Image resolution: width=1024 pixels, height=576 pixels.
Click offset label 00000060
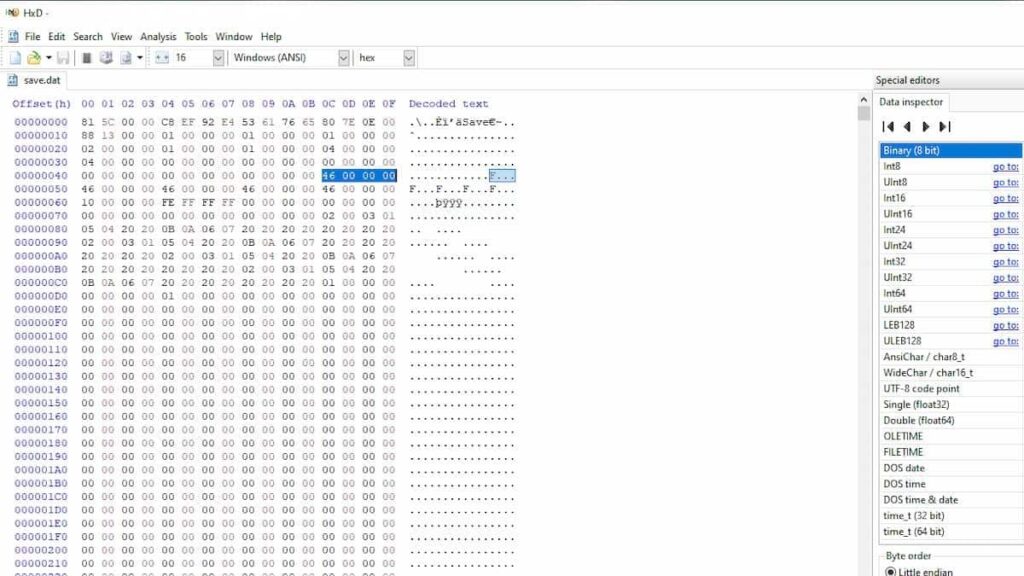pyautogui.click(x=41, y=202)
